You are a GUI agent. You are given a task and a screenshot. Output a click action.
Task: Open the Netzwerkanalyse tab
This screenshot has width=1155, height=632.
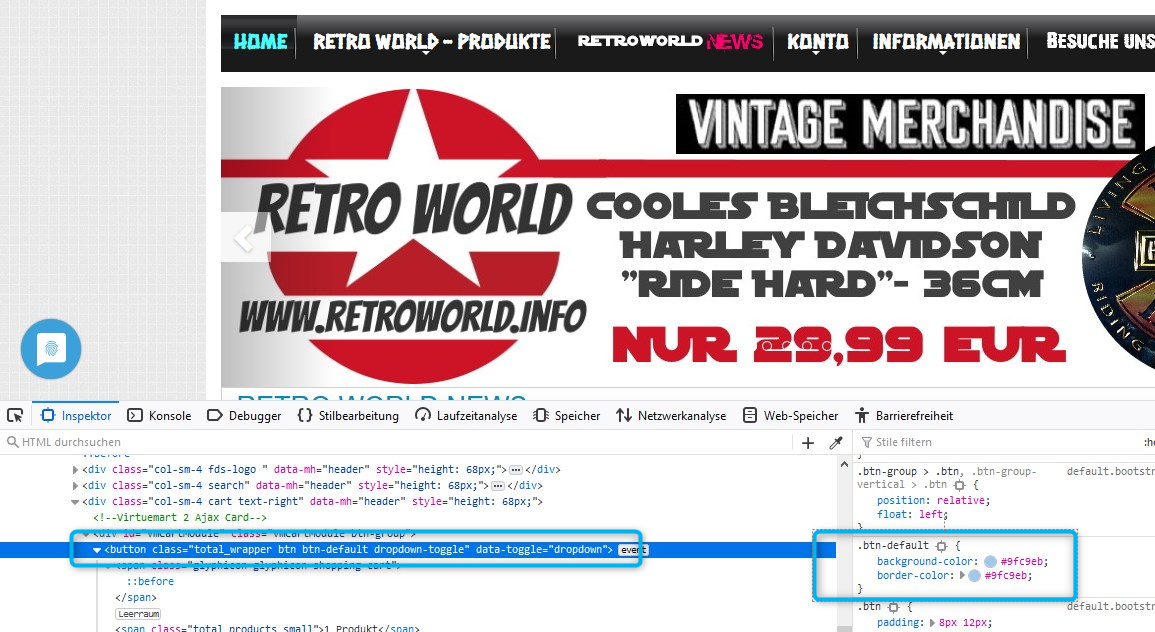[x=672, y=415]
